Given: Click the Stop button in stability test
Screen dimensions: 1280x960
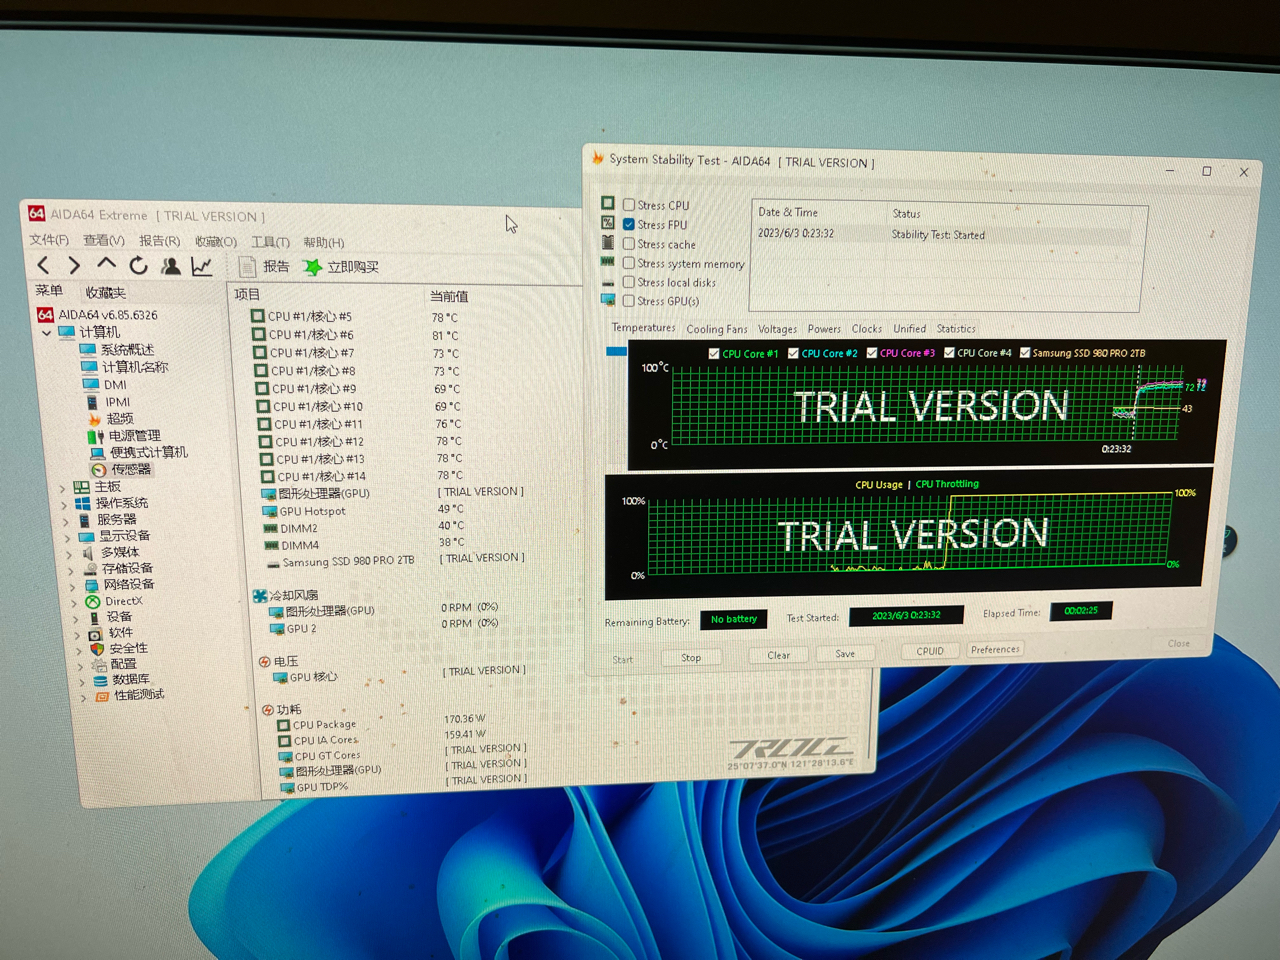Looking at the screenshot, I should pos(691,657).
